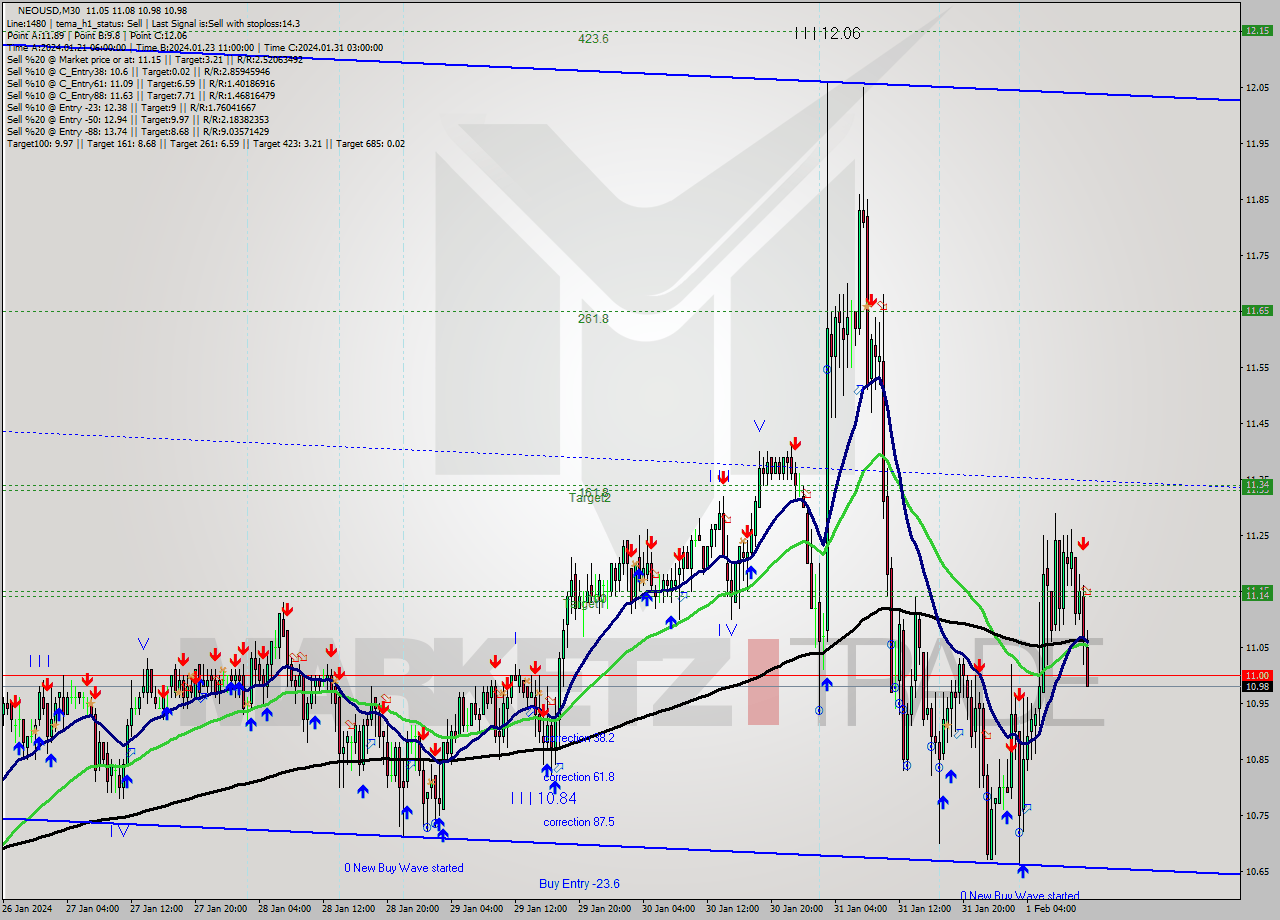Click the 'correction 61.8' label
This screenshot has height=920, width=1280.
click(579, 777)
